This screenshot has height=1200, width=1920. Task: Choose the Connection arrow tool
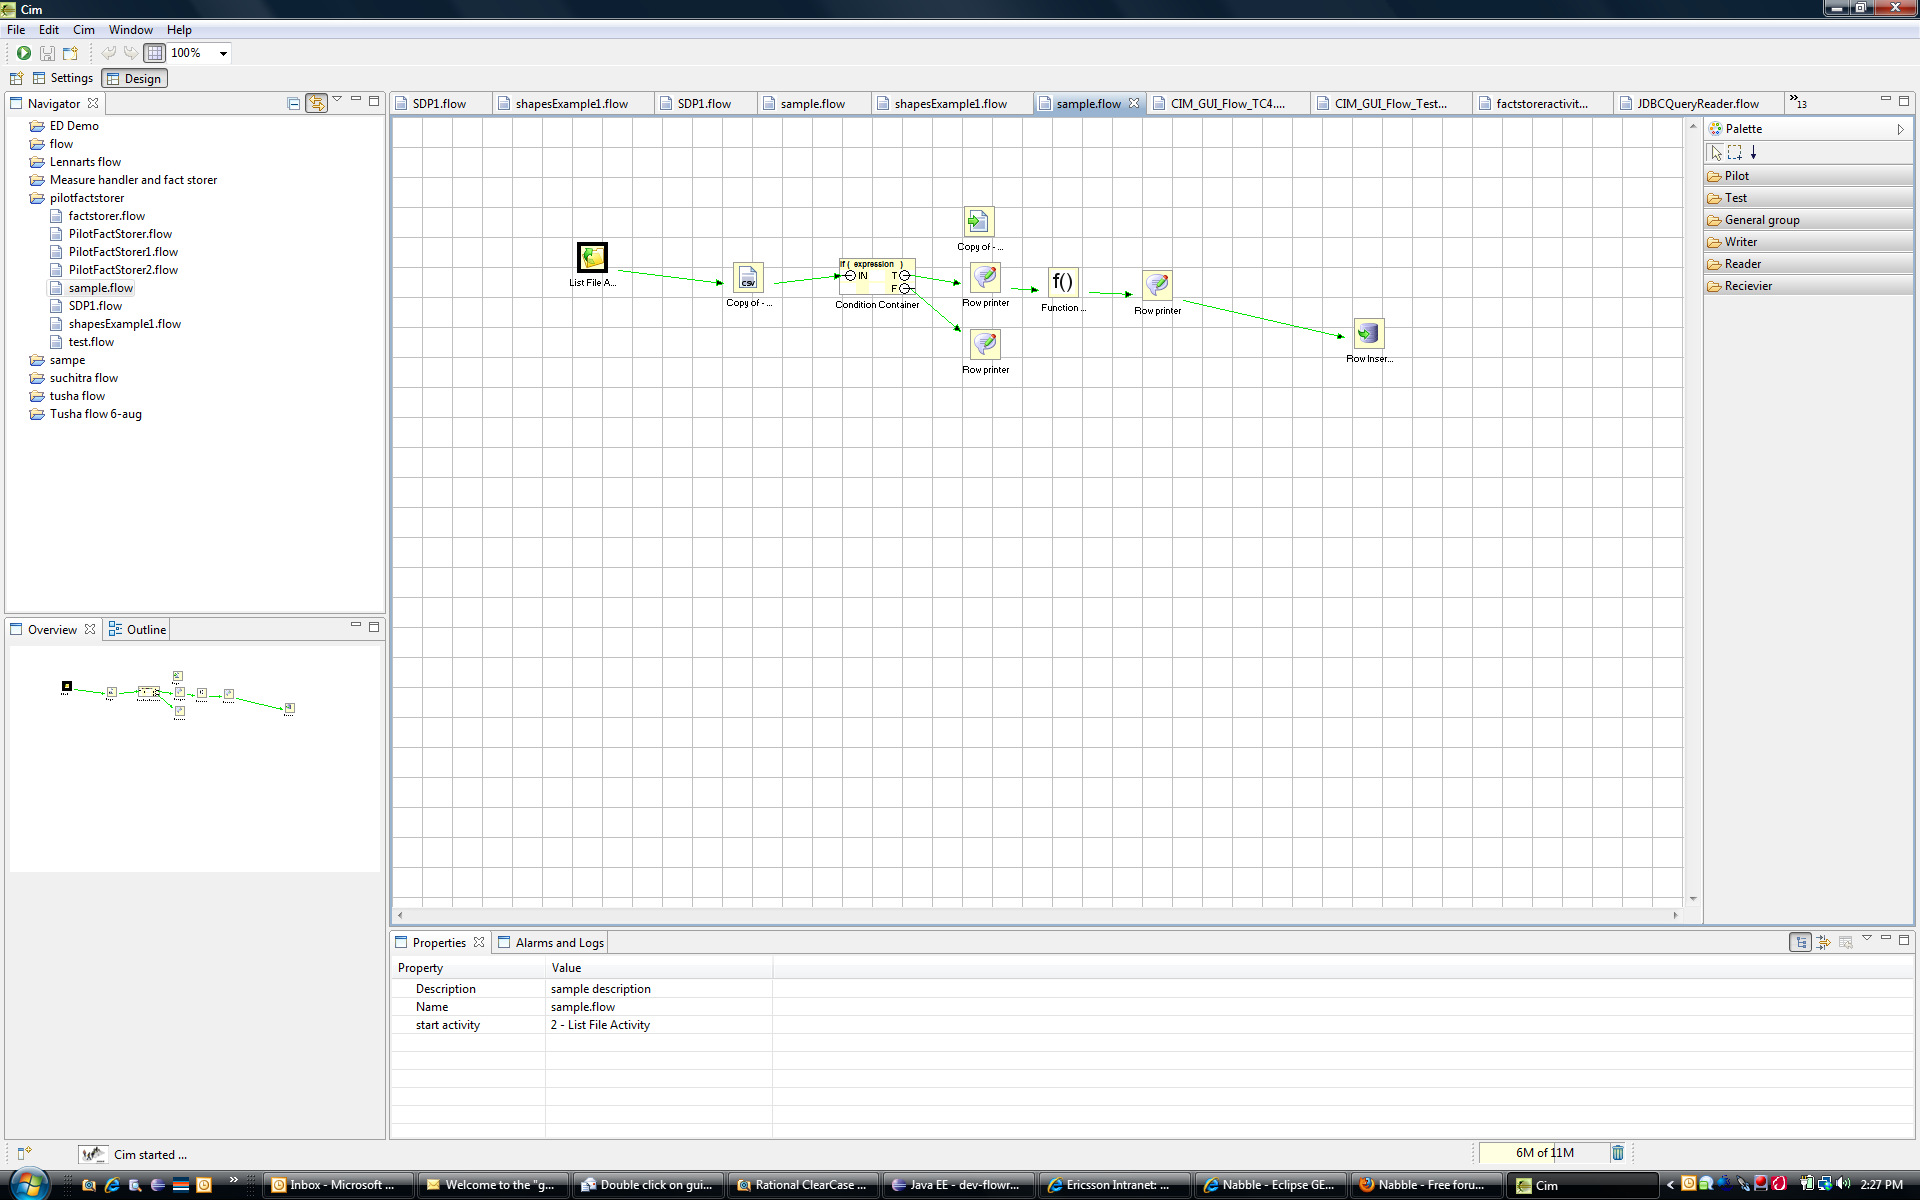(1754, 152)
